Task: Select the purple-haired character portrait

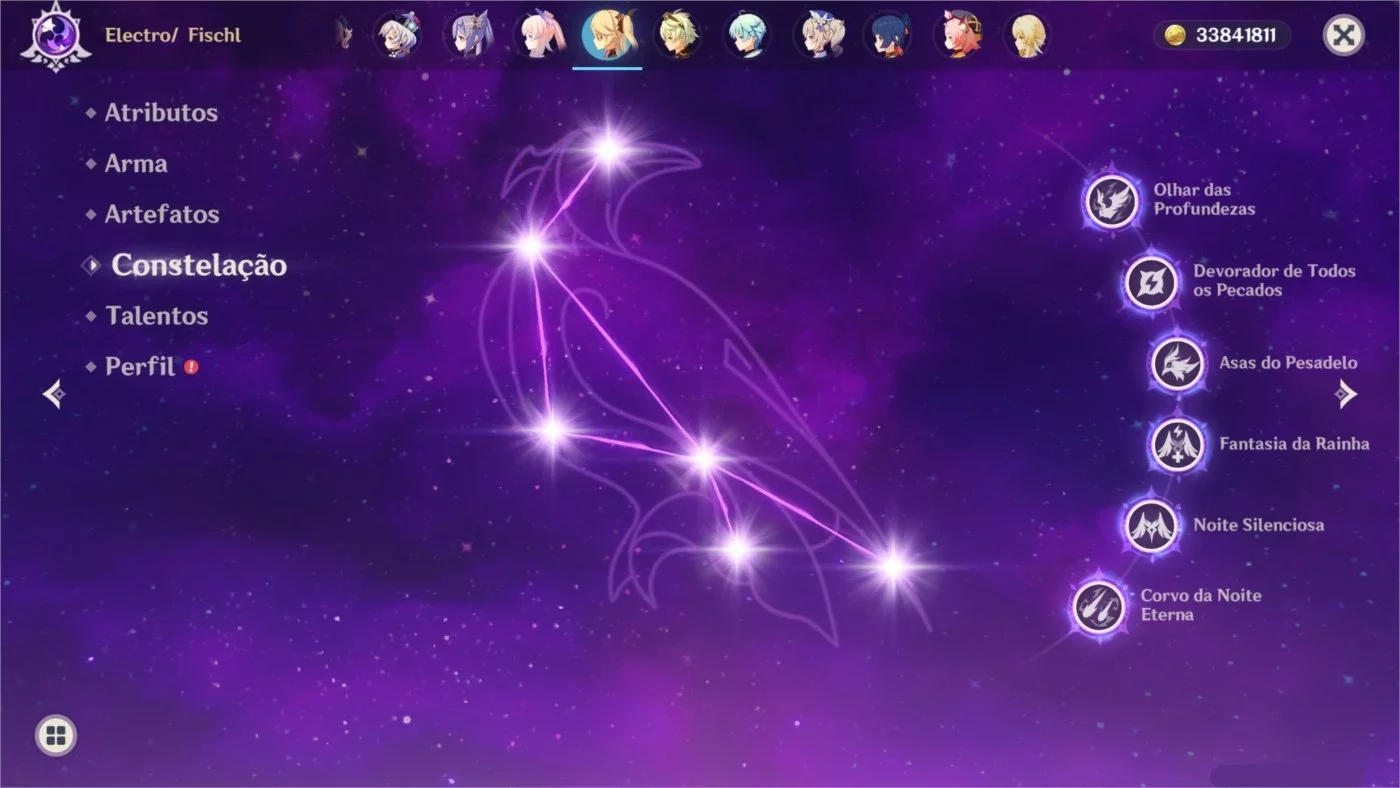Action: click(469, 35)
